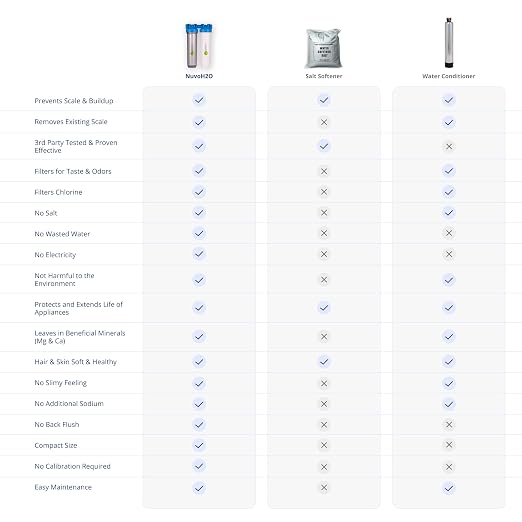This screenshot has height=522, width=522.
Task: Click Salt Softener X for Filters Chlorine
Action: pyautogui.click(x=324, y=192)
